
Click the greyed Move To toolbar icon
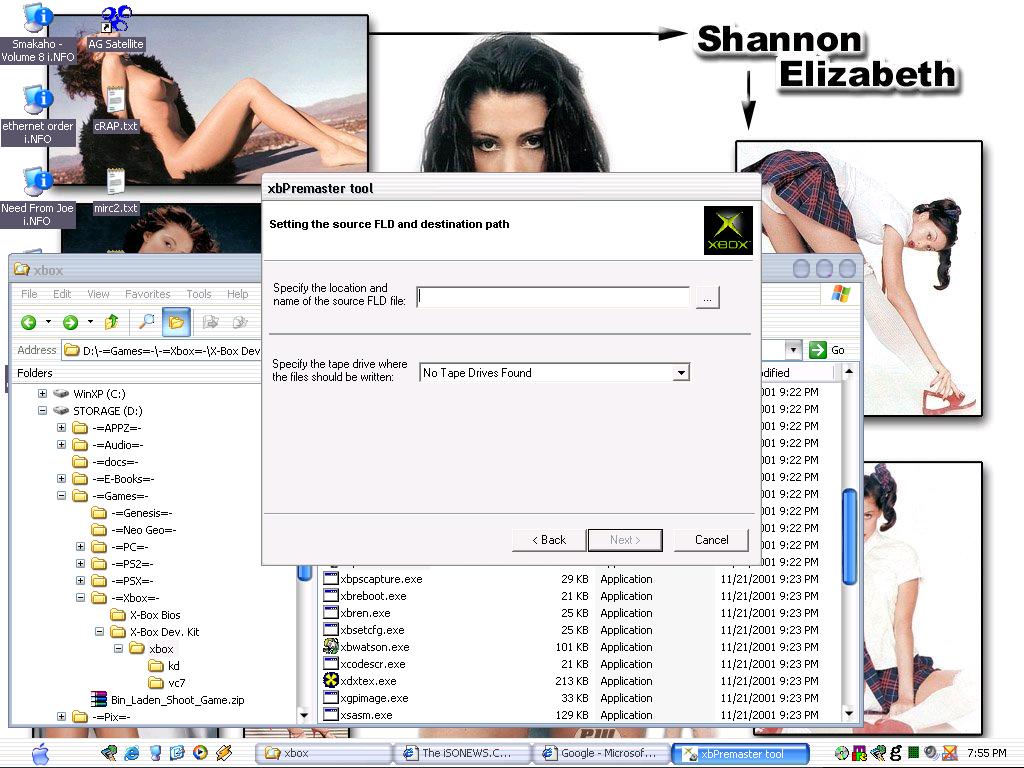click(210, 322)
